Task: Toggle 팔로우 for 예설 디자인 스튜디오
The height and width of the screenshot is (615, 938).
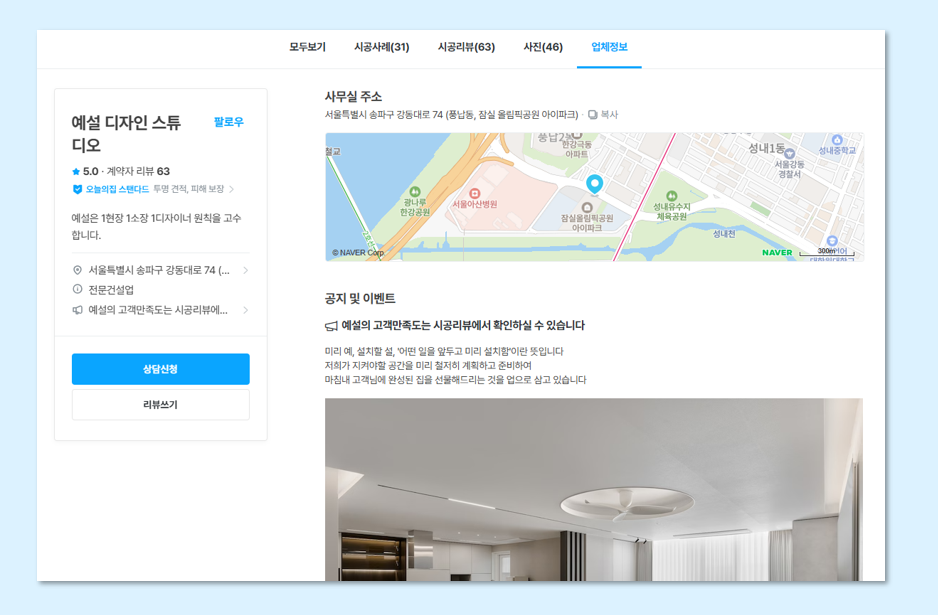Action: 229,122
